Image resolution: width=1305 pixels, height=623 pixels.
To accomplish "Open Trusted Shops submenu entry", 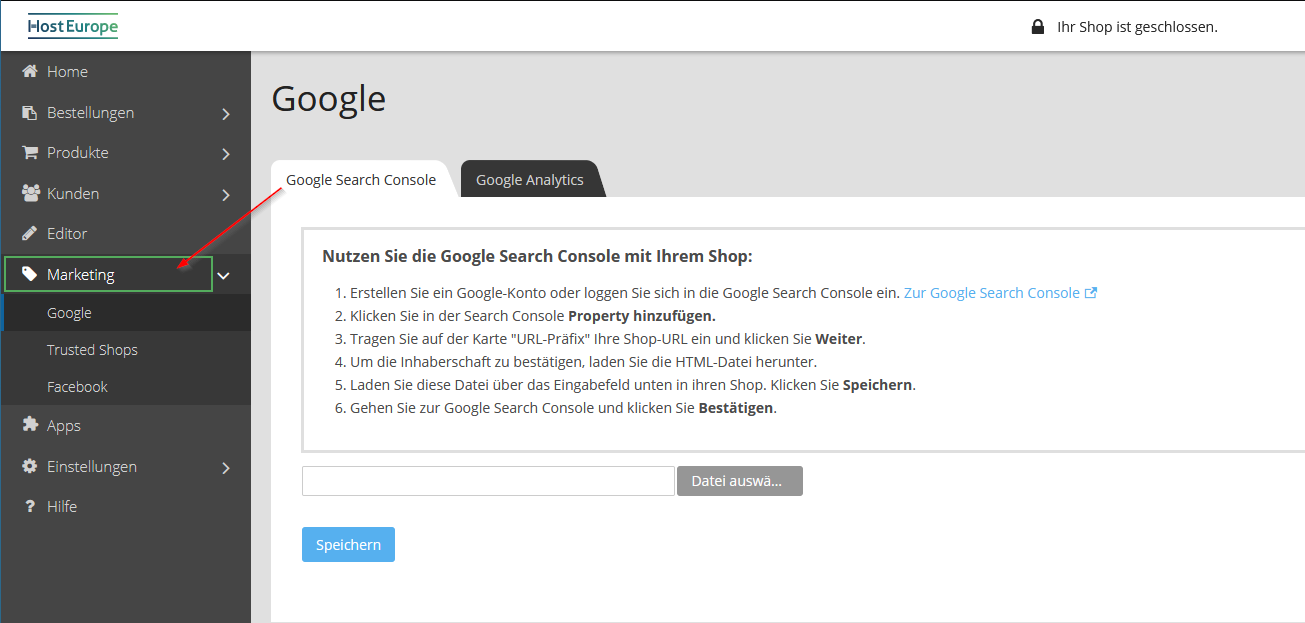I will coord(125,350).
